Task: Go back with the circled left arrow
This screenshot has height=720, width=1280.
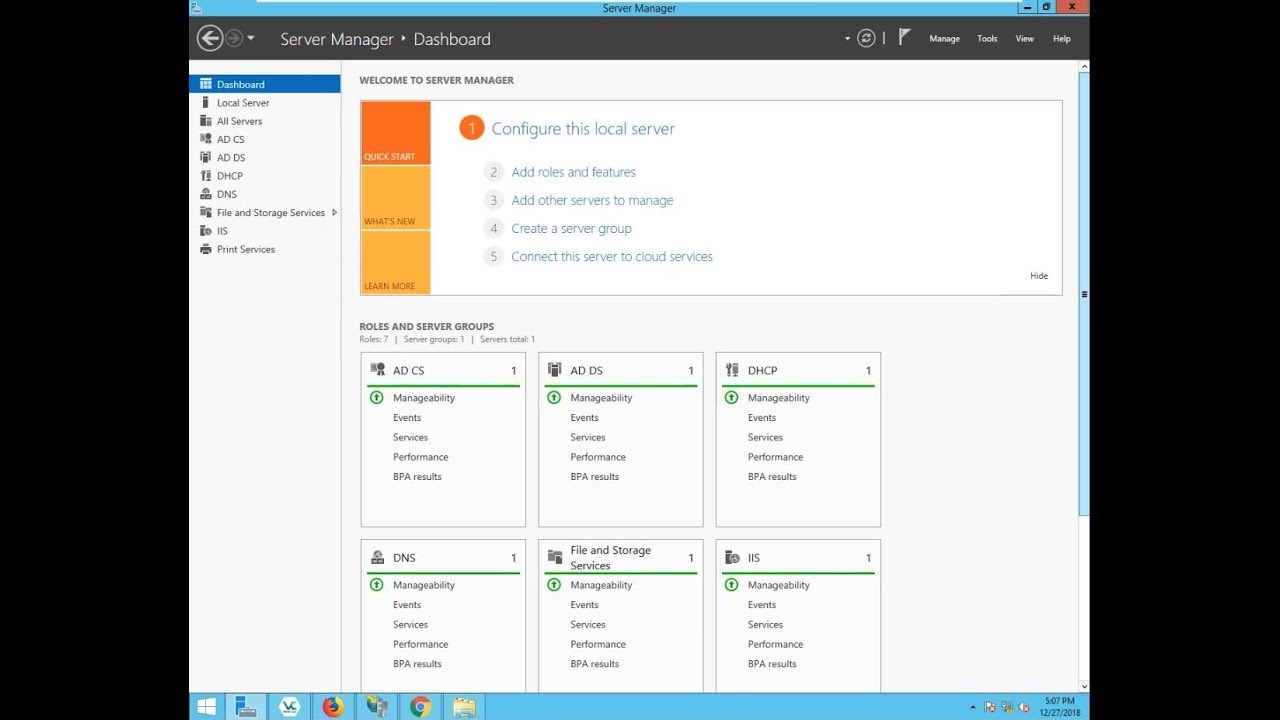Action: point(210,38)
